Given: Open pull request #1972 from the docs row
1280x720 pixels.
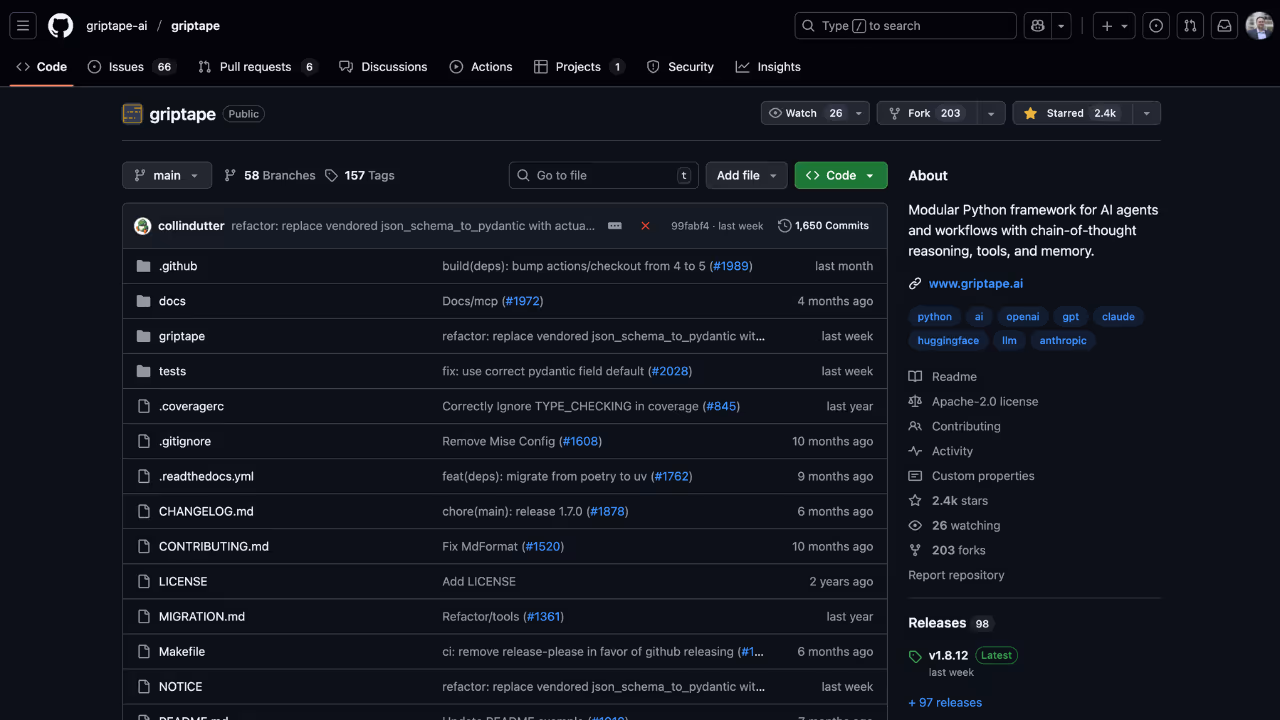Looking at the screenshot, I should click(522, 300).
